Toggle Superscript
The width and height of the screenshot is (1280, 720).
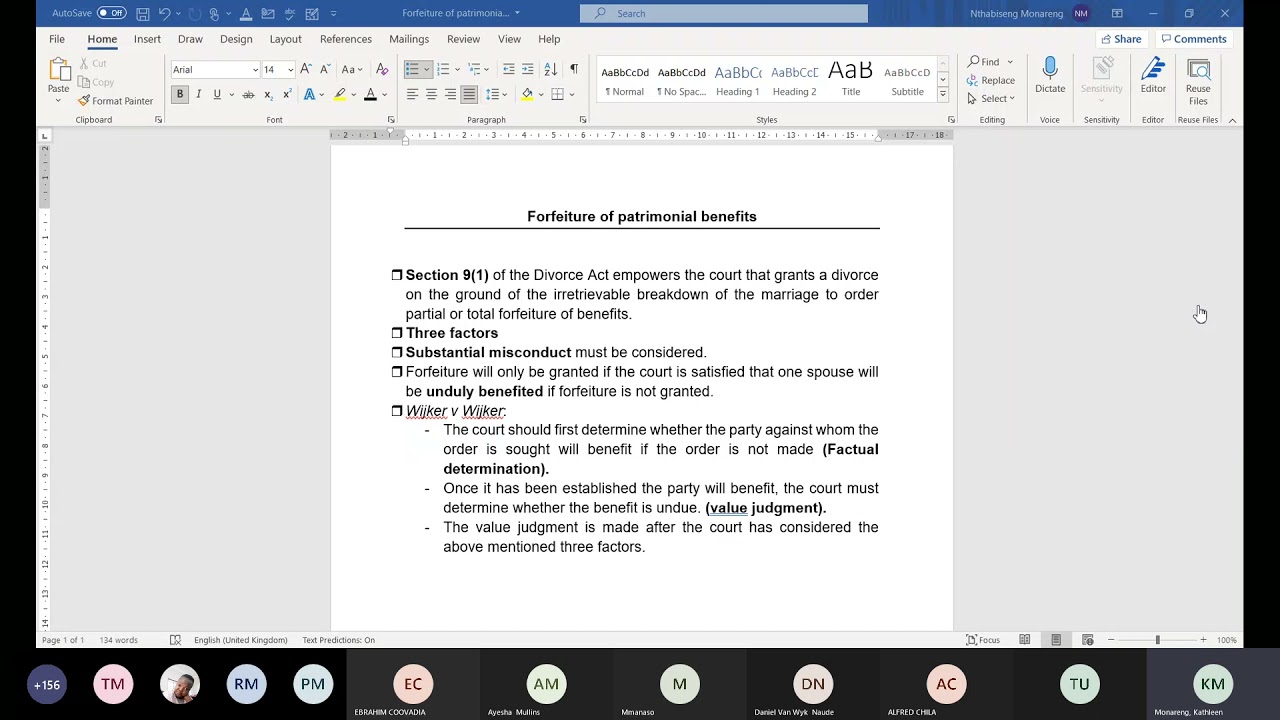pos(287,94)
